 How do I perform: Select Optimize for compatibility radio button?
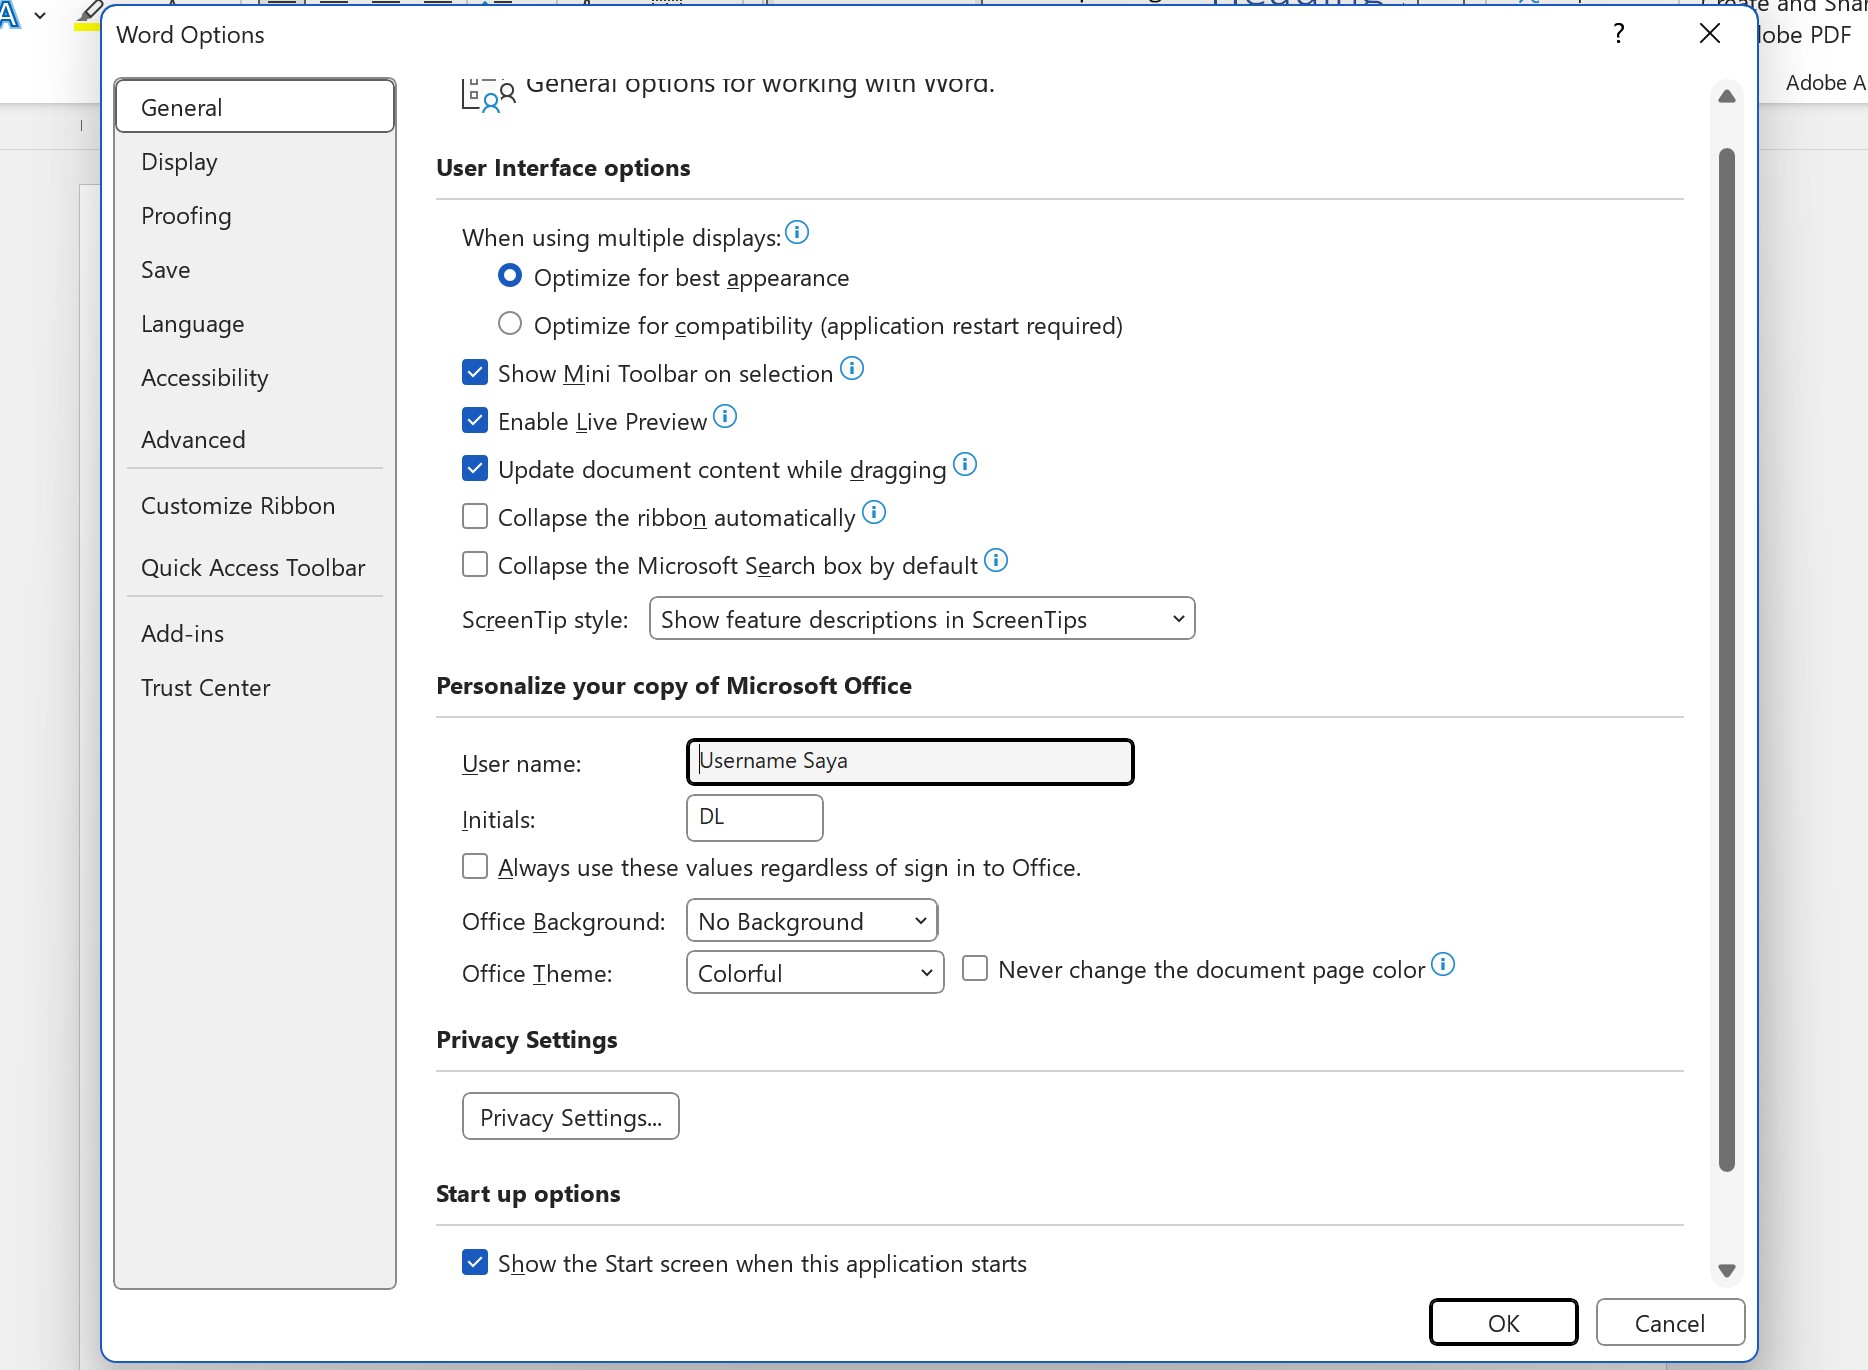coord(509,322)
